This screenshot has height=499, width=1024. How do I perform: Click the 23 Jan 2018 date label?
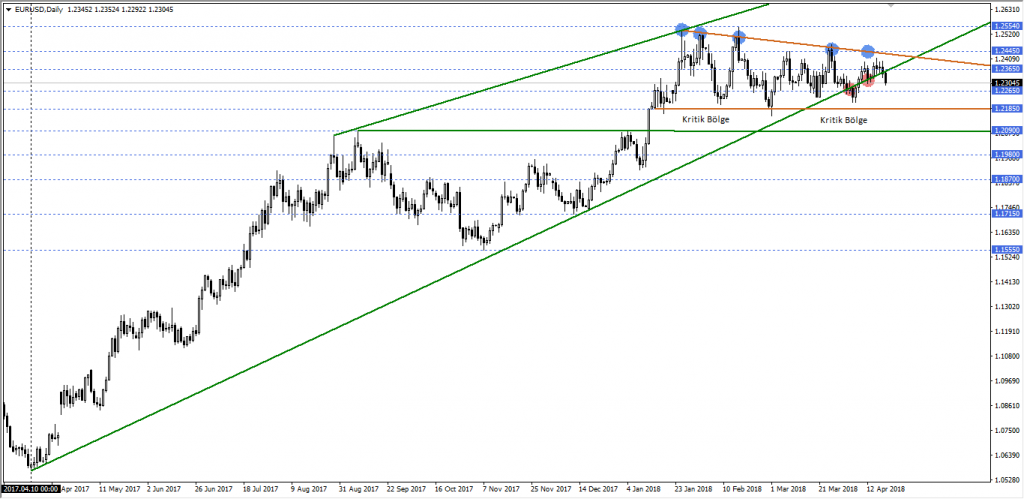pos(694,489)
